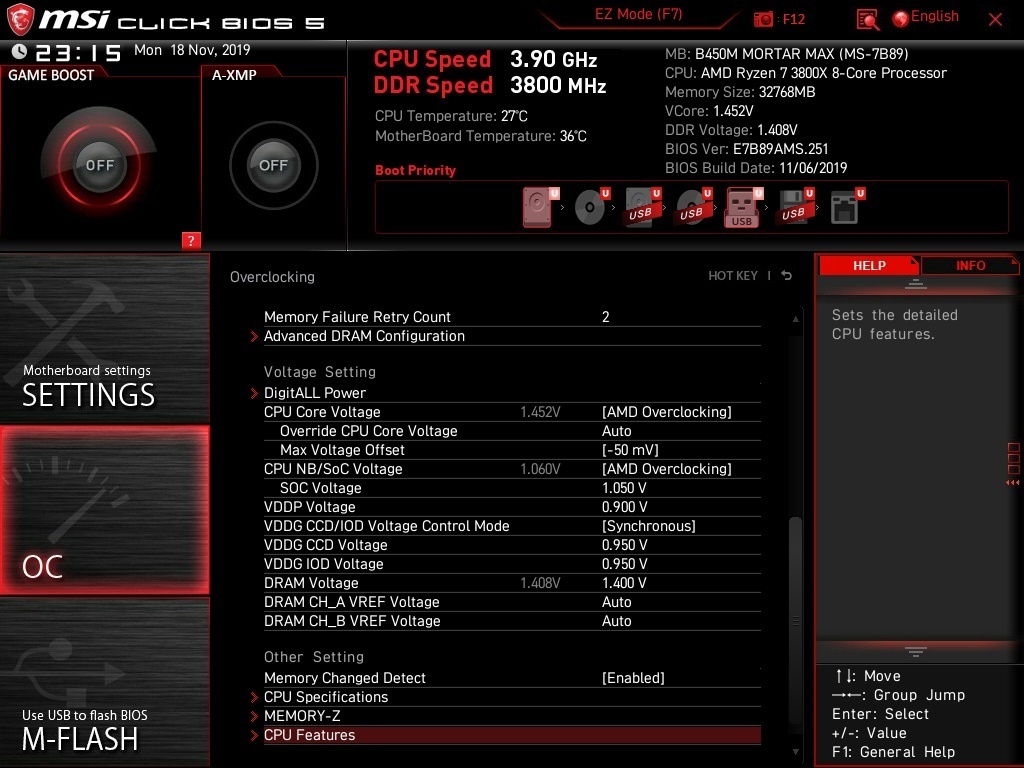
Task: Click the globe icon next to English
Action: click(901, 19)
